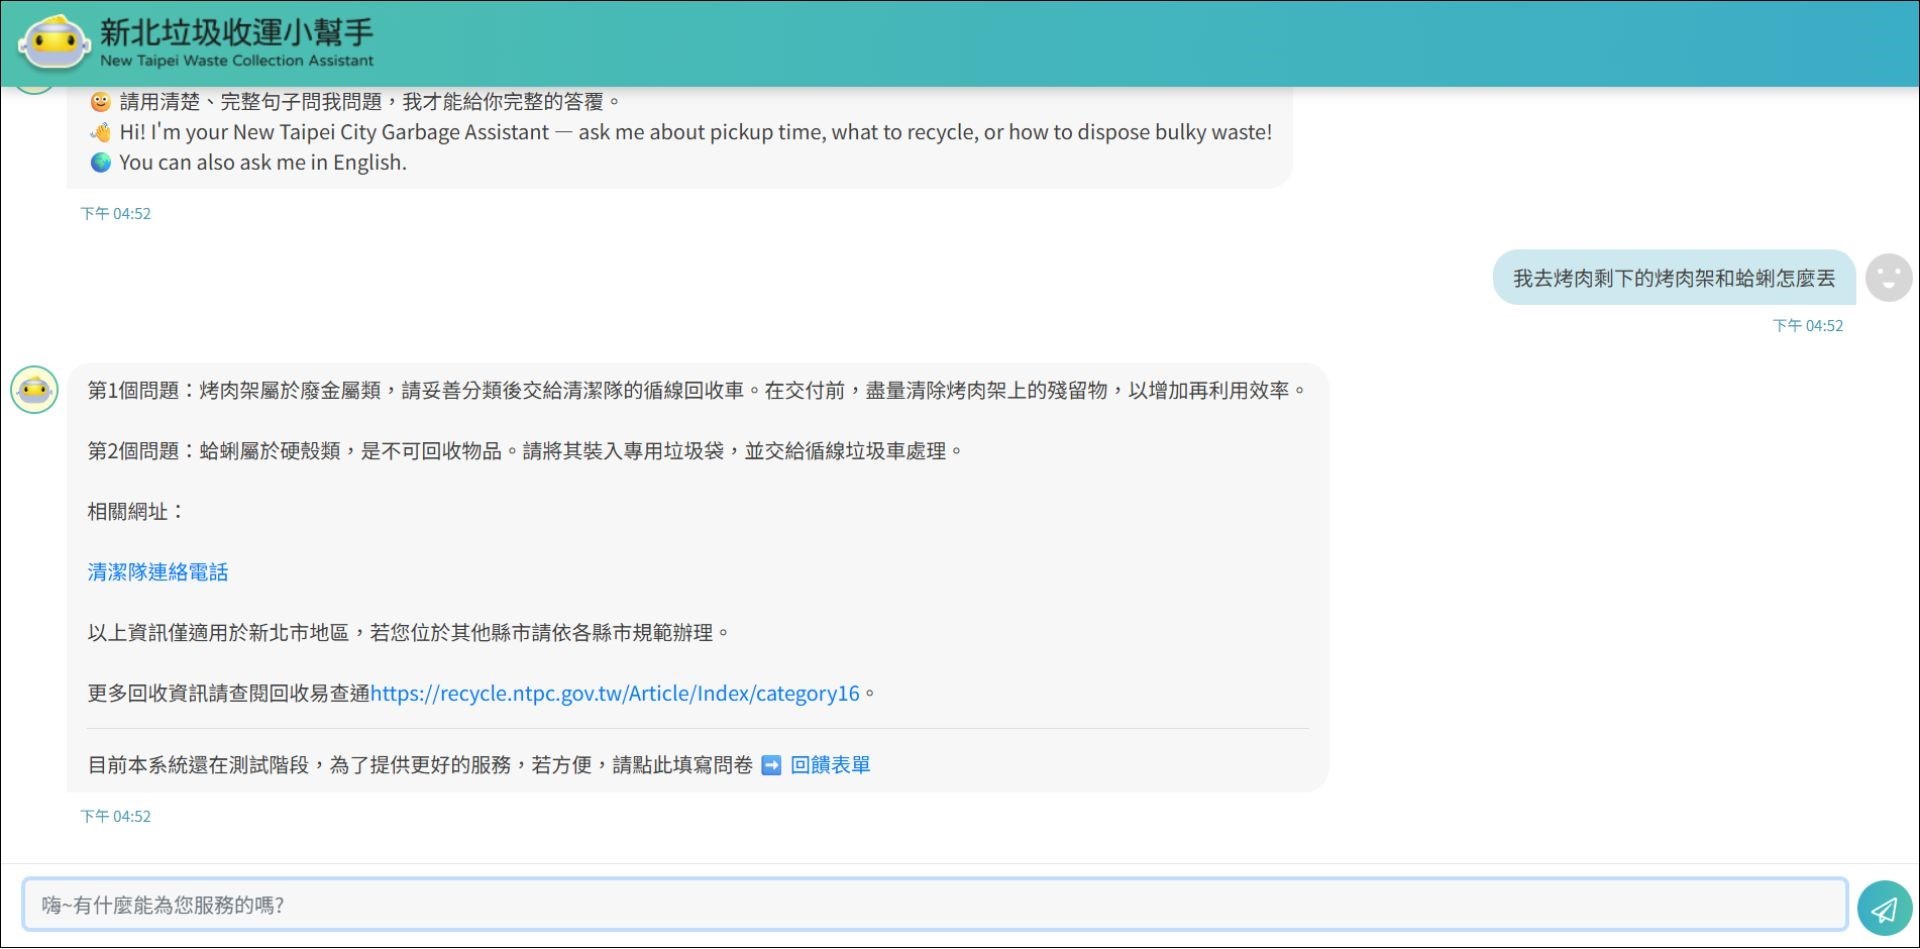Open the 回饋表單 feedback form link
This screenshot has width=1920, height=949.
pos(829,765)
